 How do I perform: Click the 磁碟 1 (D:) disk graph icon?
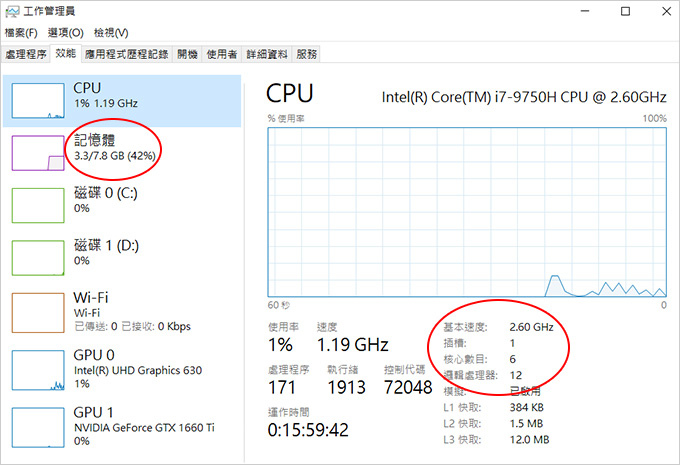click(x=37, y=257)
